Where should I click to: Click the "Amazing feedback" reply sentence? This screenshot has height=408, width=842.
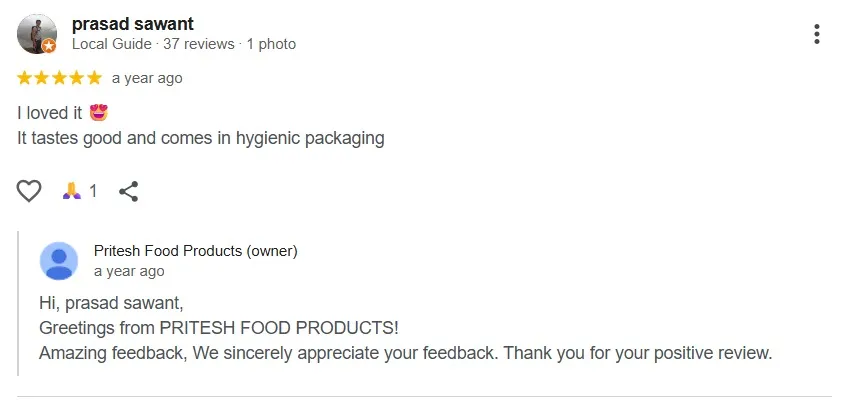click(x=405, y=353)
